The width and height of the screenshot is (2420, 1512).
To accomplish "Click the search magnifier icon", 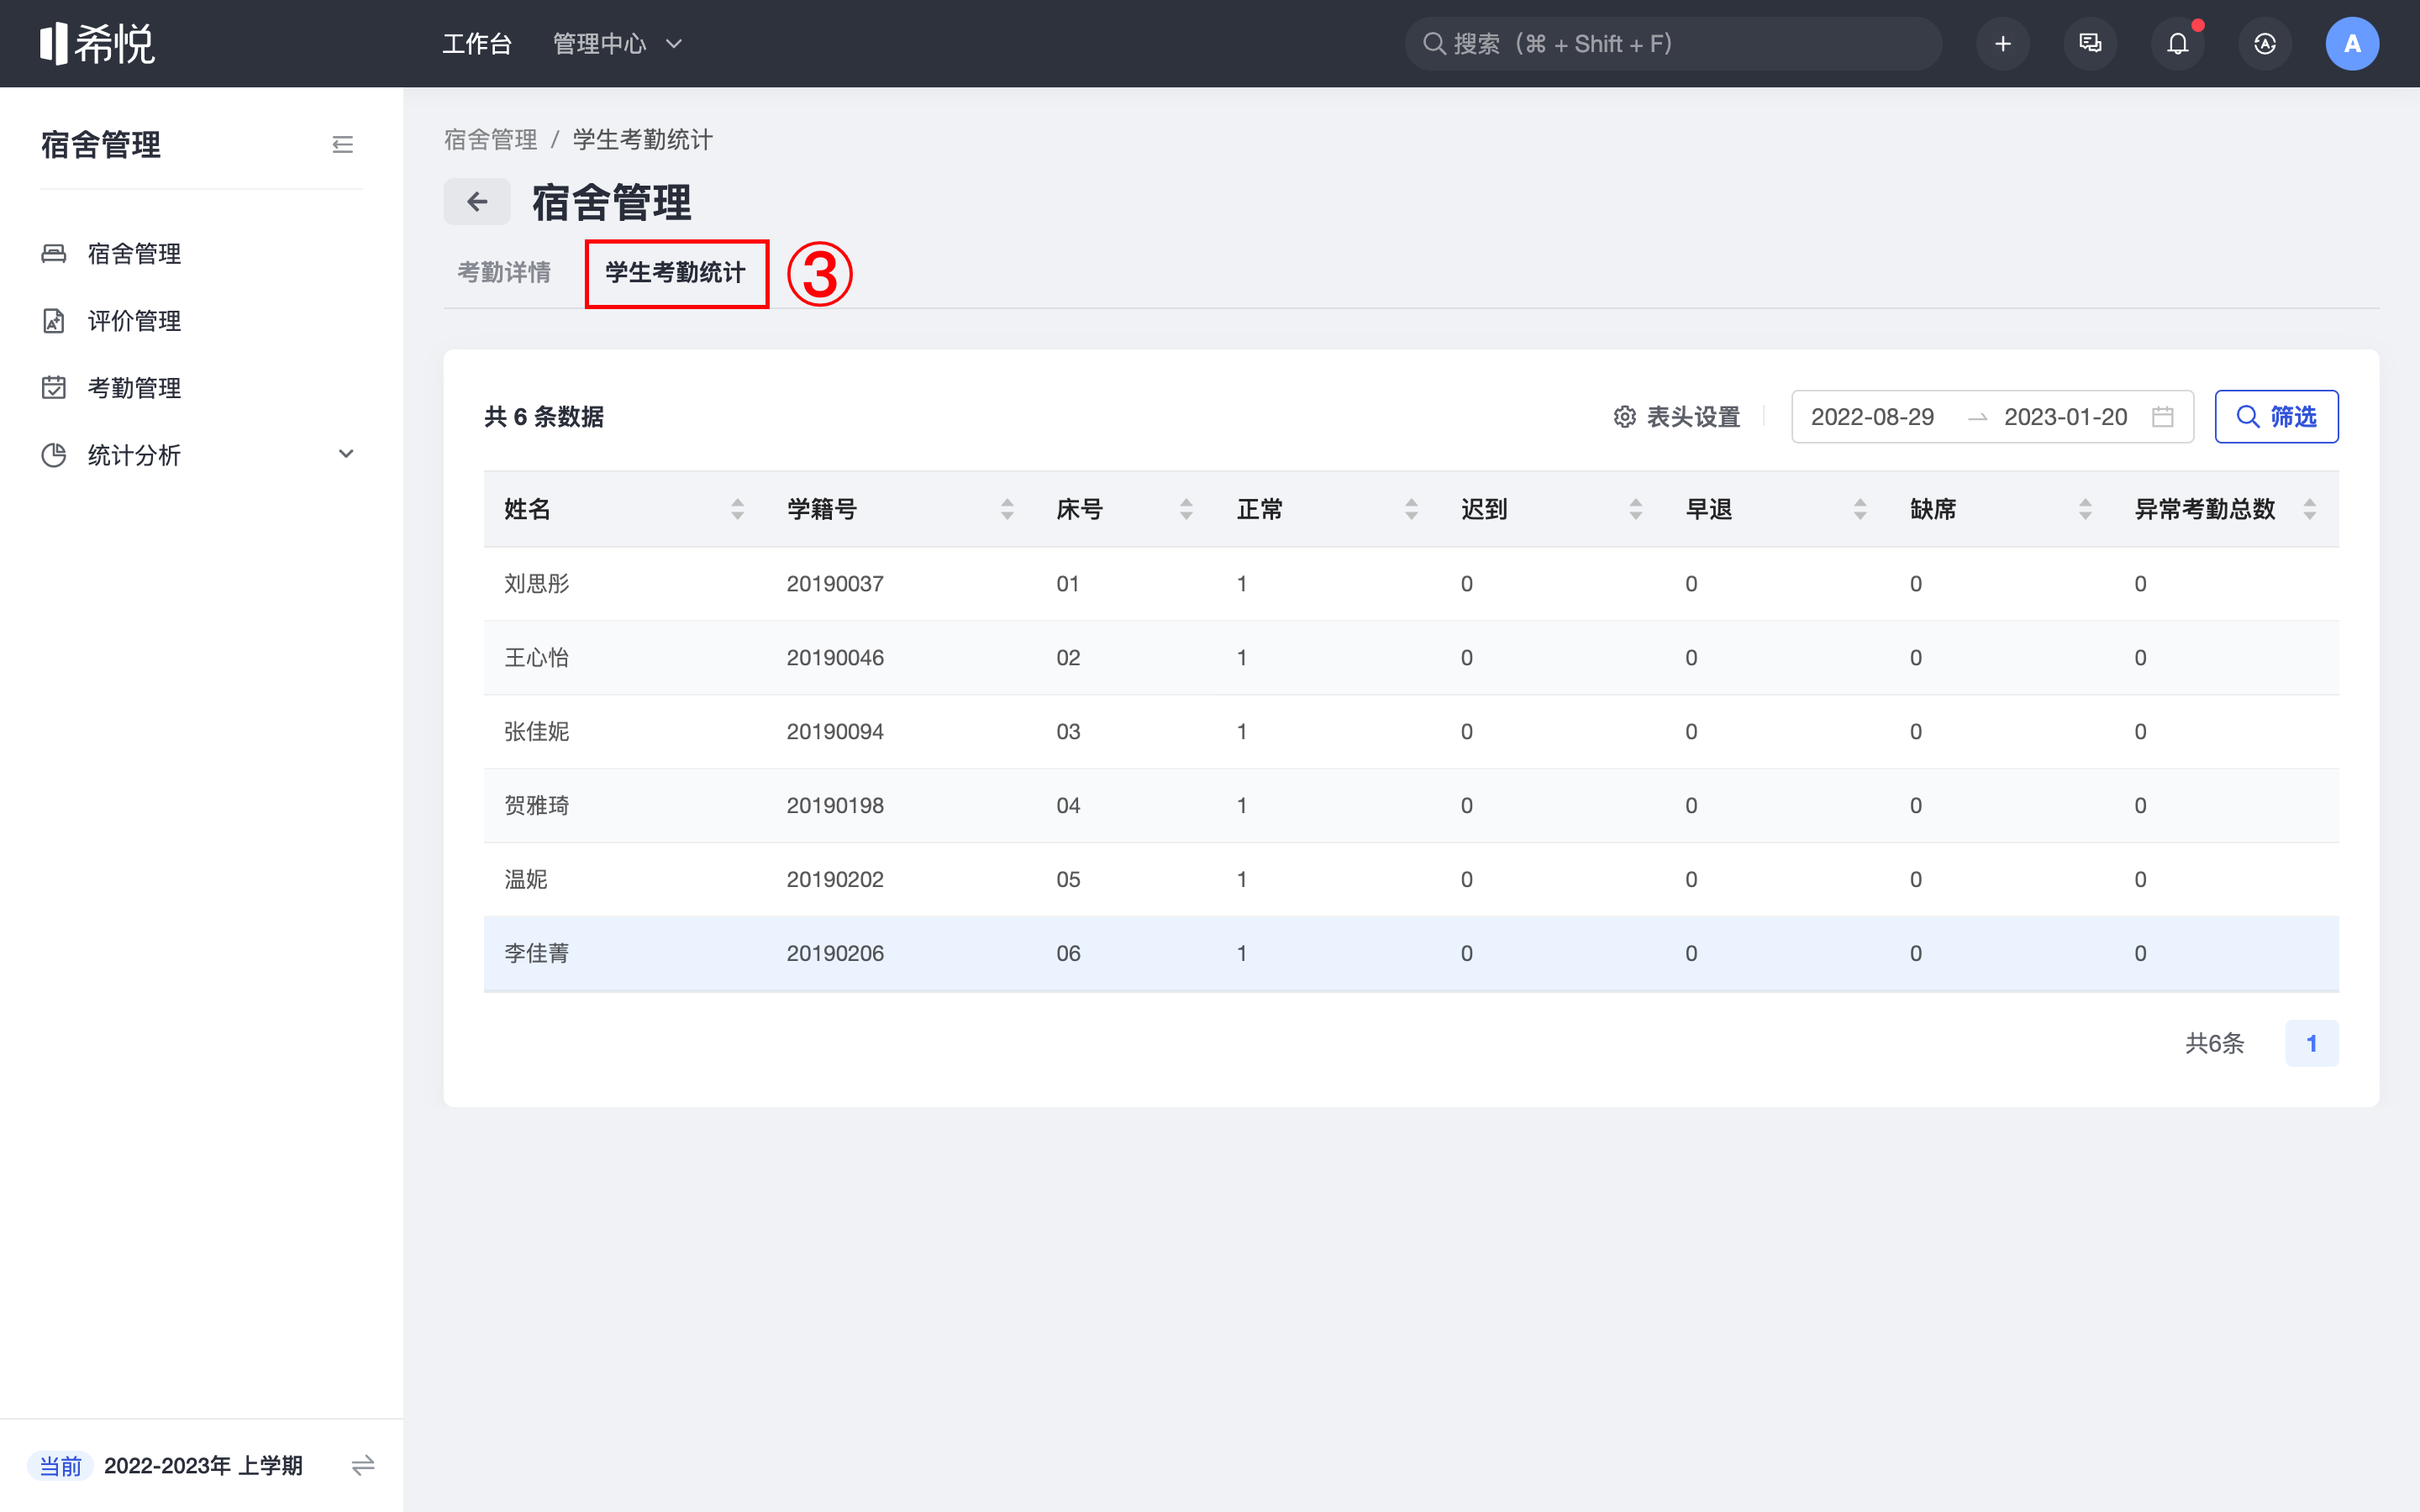I will (x=1434, y=44).
